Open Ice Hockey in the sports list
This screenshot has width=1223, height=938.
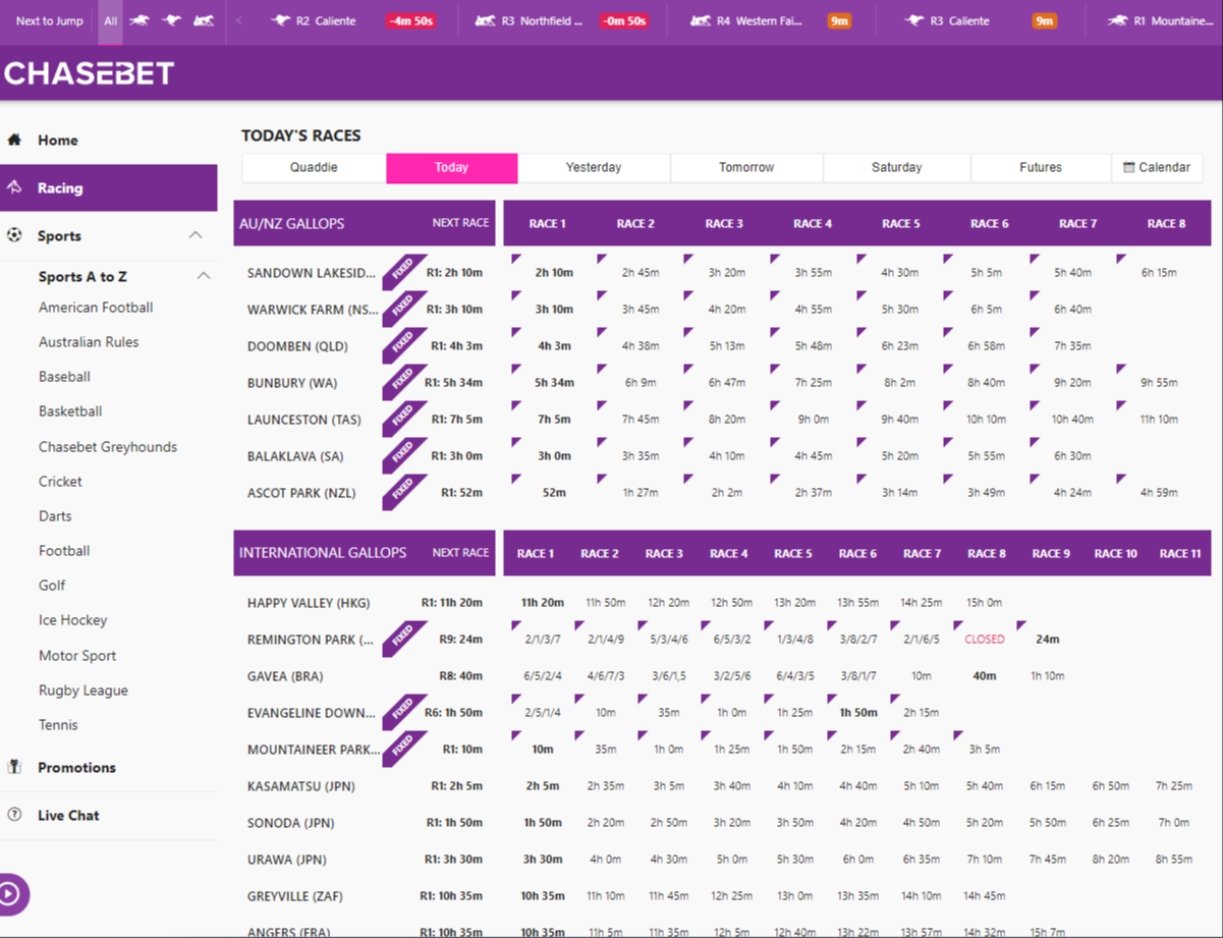[73, 620]
